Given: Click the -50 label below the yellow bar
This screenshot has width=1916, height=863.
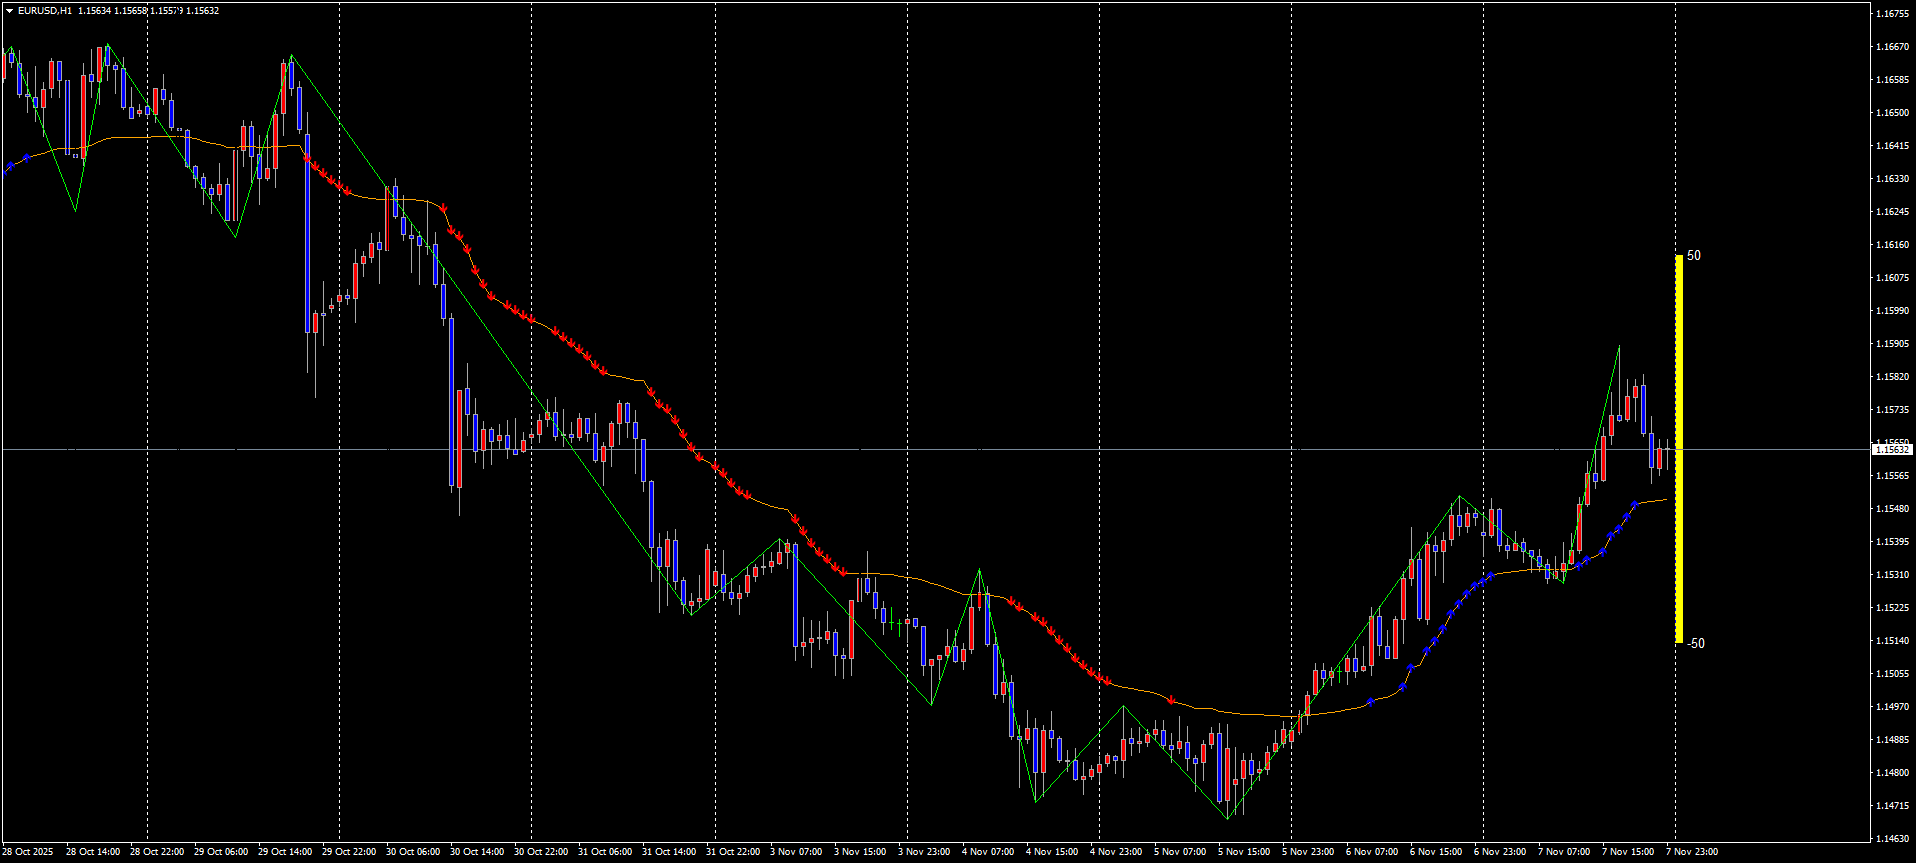Looking at the screenshot, I should (x=1696, y=643).
